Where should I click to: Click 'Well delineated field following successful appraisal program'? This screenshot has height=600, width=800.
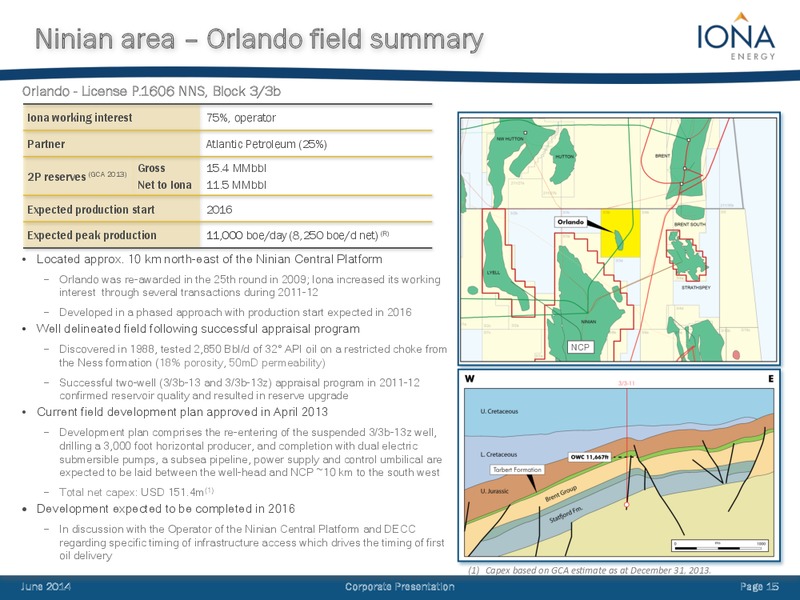coord(198,329)
